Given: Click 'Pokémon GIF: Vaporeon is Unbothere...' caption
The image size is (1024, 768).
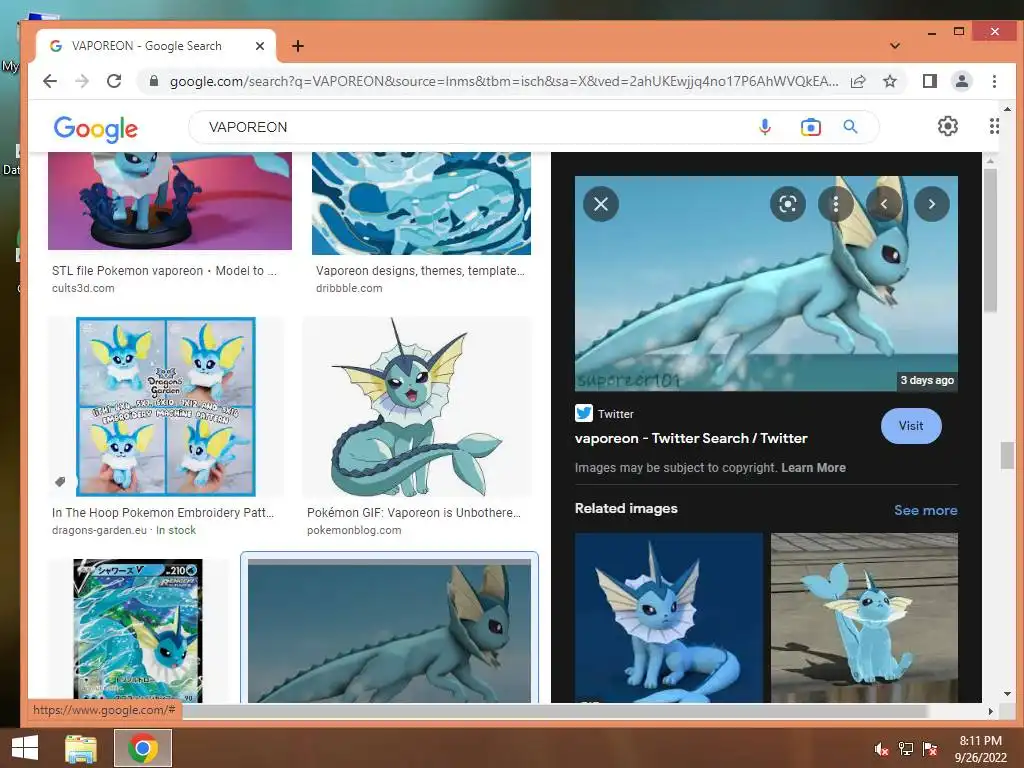Looking at the screenshot, I should (413, 513).
